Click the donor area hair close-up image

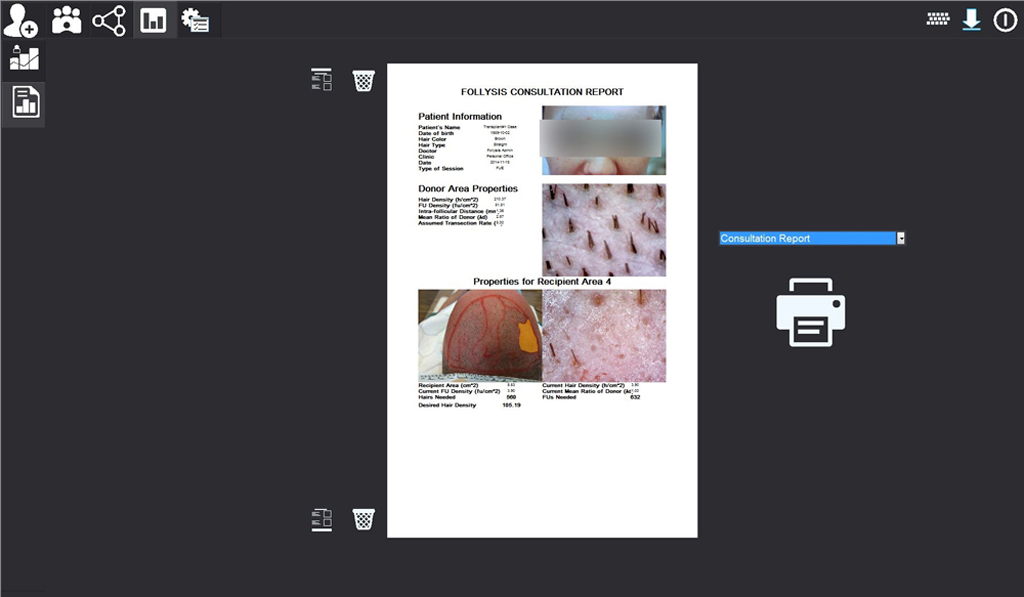(603, 229)
